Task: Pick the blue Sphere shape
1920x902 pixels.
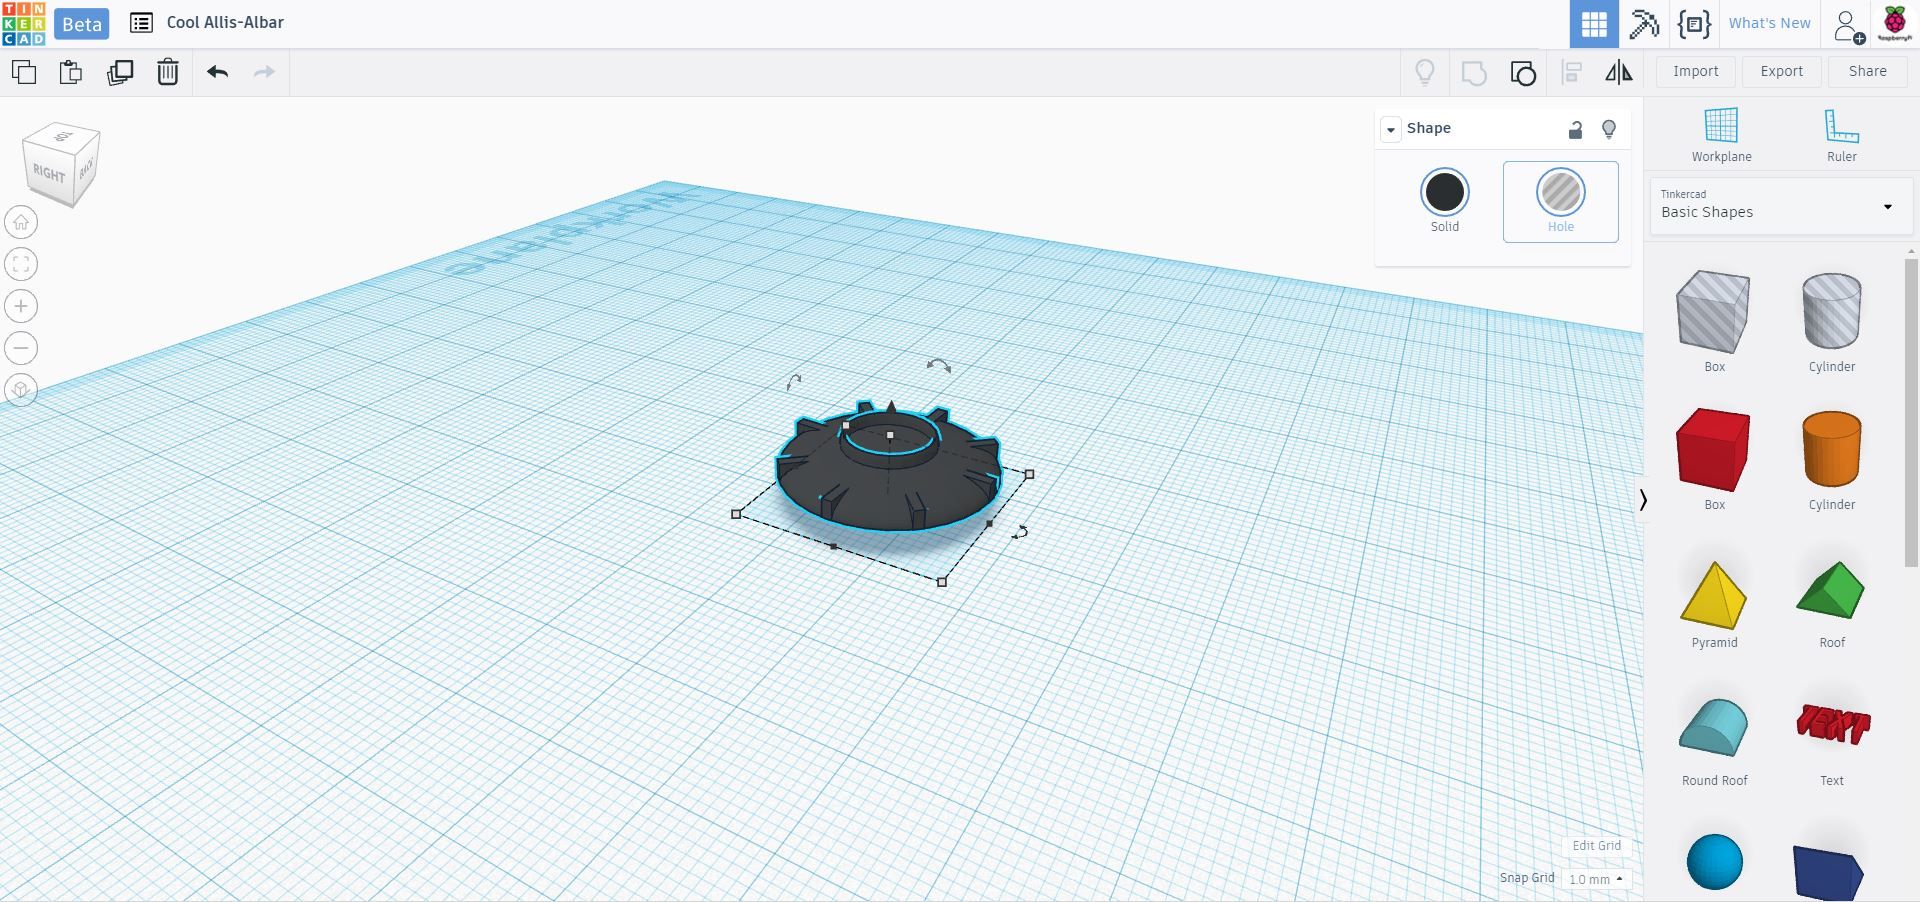Action: pyautogui.click(x=1714, y=861)
